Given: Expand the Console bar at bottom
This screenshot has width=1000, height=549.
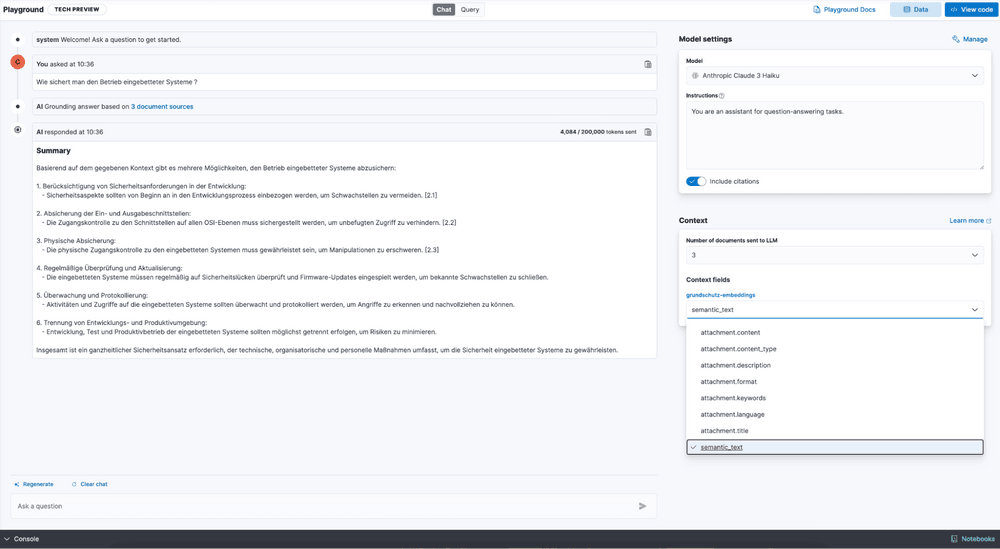Looking at the screenshot, I should [22, 539].
